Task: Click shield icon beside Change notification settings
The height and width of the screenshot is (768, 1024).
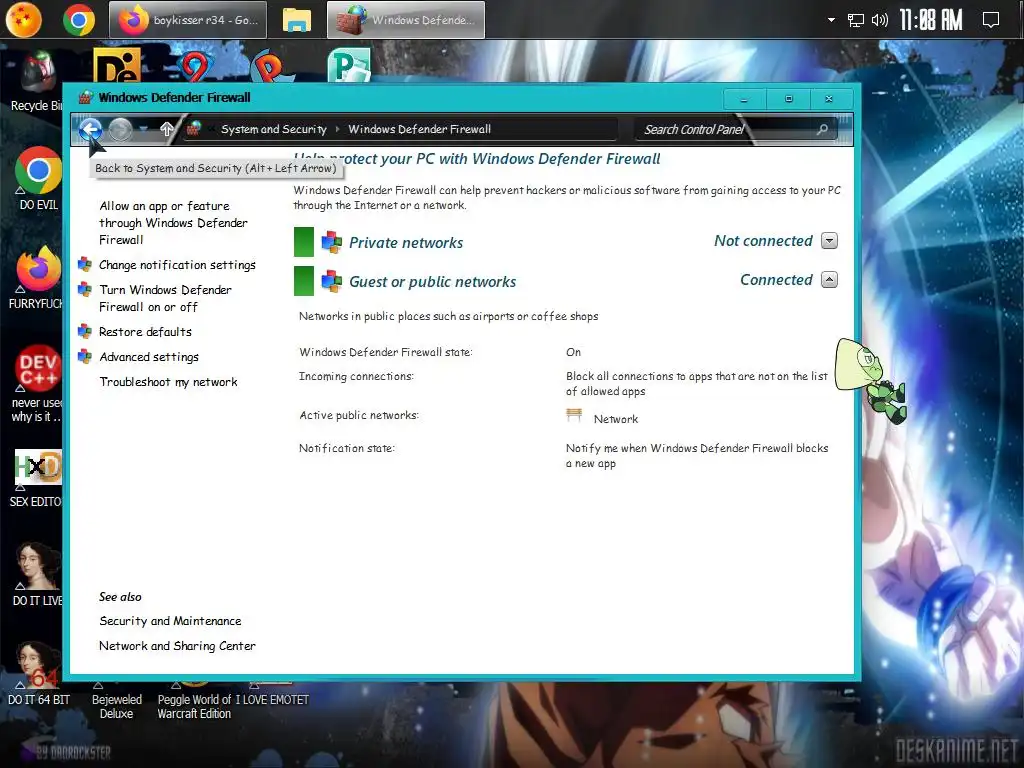Action: click(x=85, y=264)
